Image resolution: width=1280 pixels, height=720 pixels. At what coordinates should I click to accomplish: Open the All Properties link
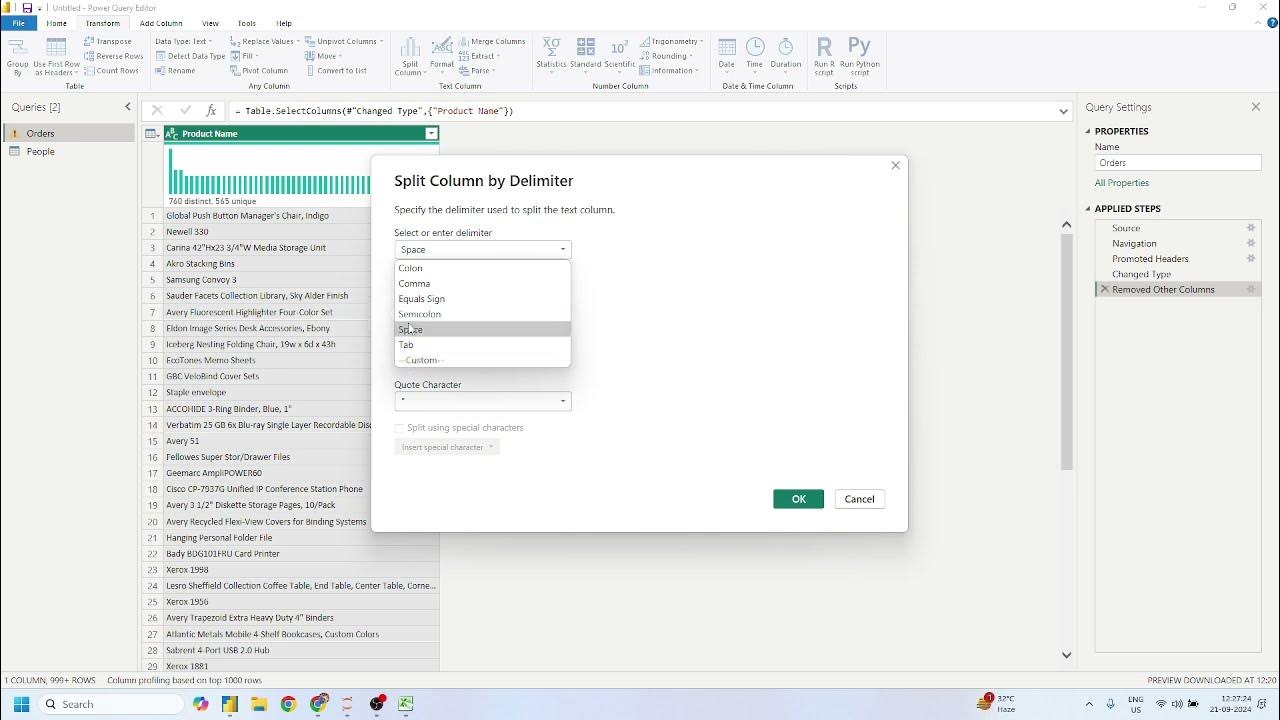coord(1122,183)
